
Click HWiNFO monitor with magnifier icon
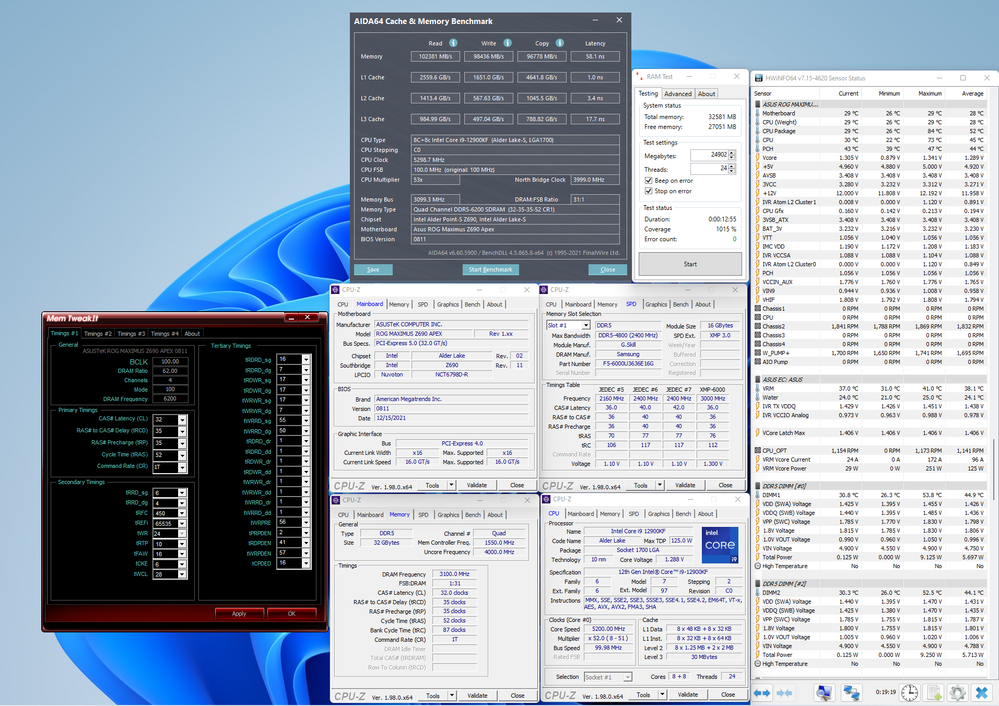[823, 692]
